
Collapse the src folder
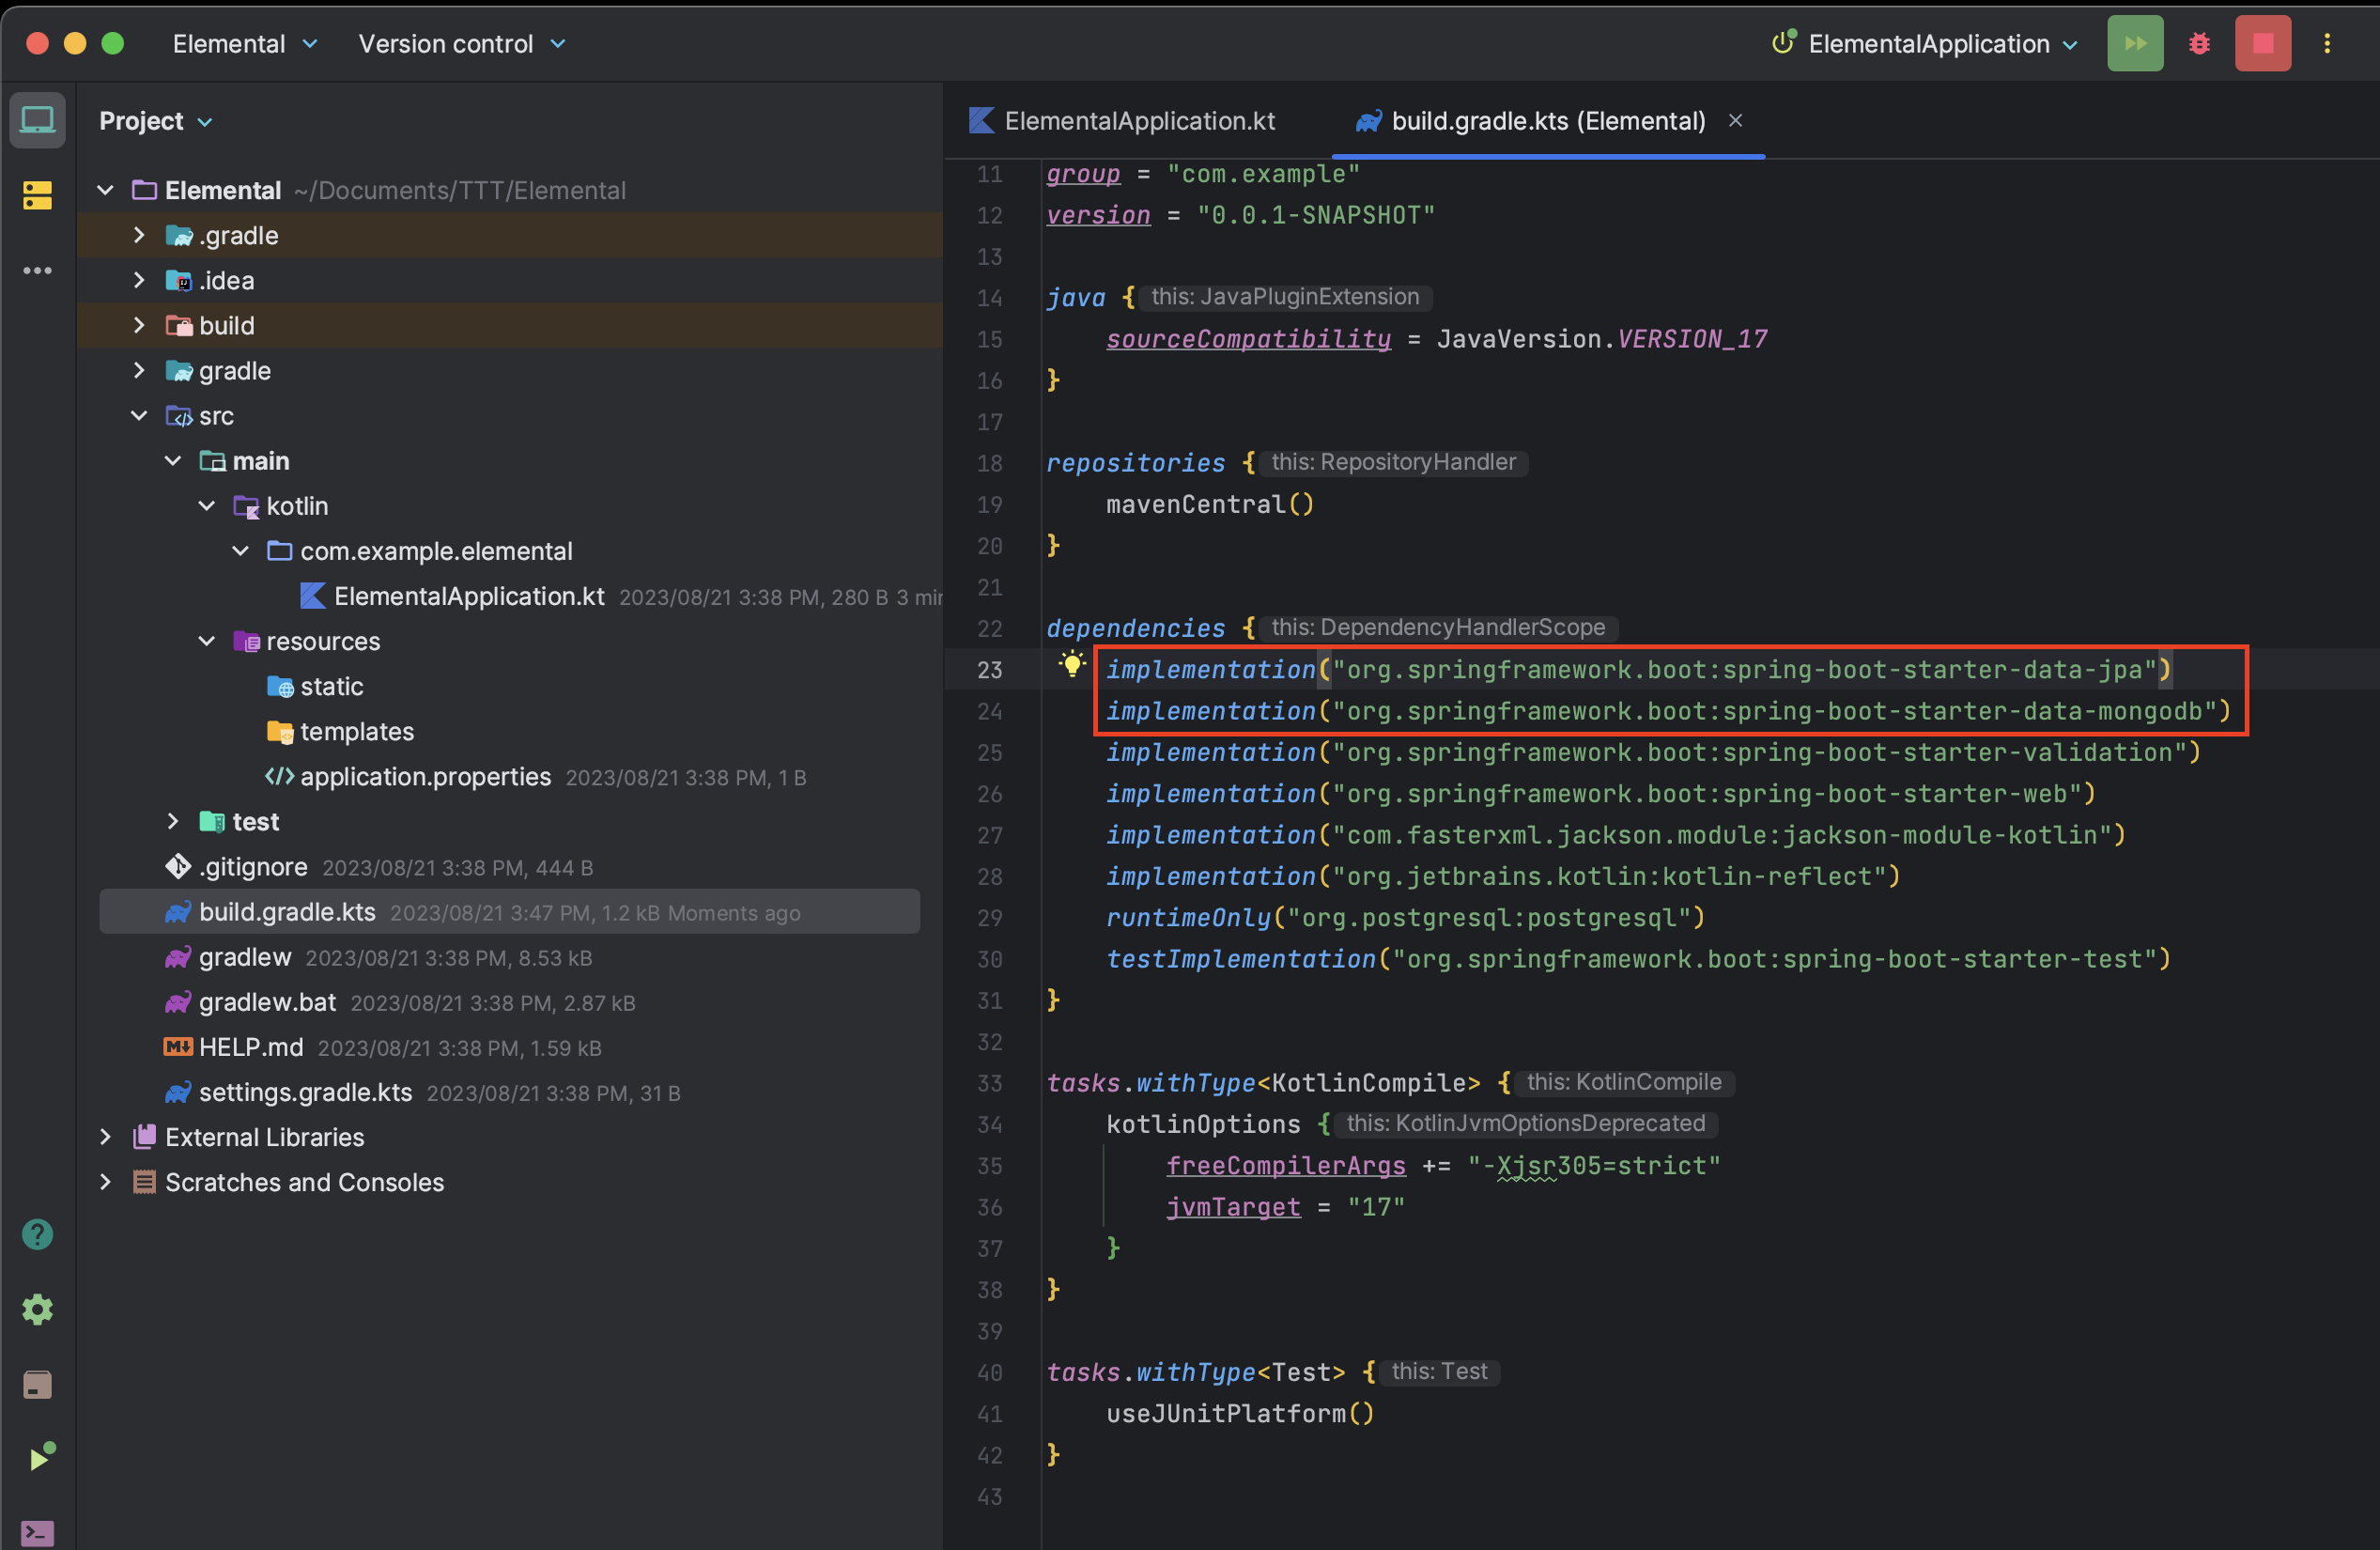click(x=139, y=416)
